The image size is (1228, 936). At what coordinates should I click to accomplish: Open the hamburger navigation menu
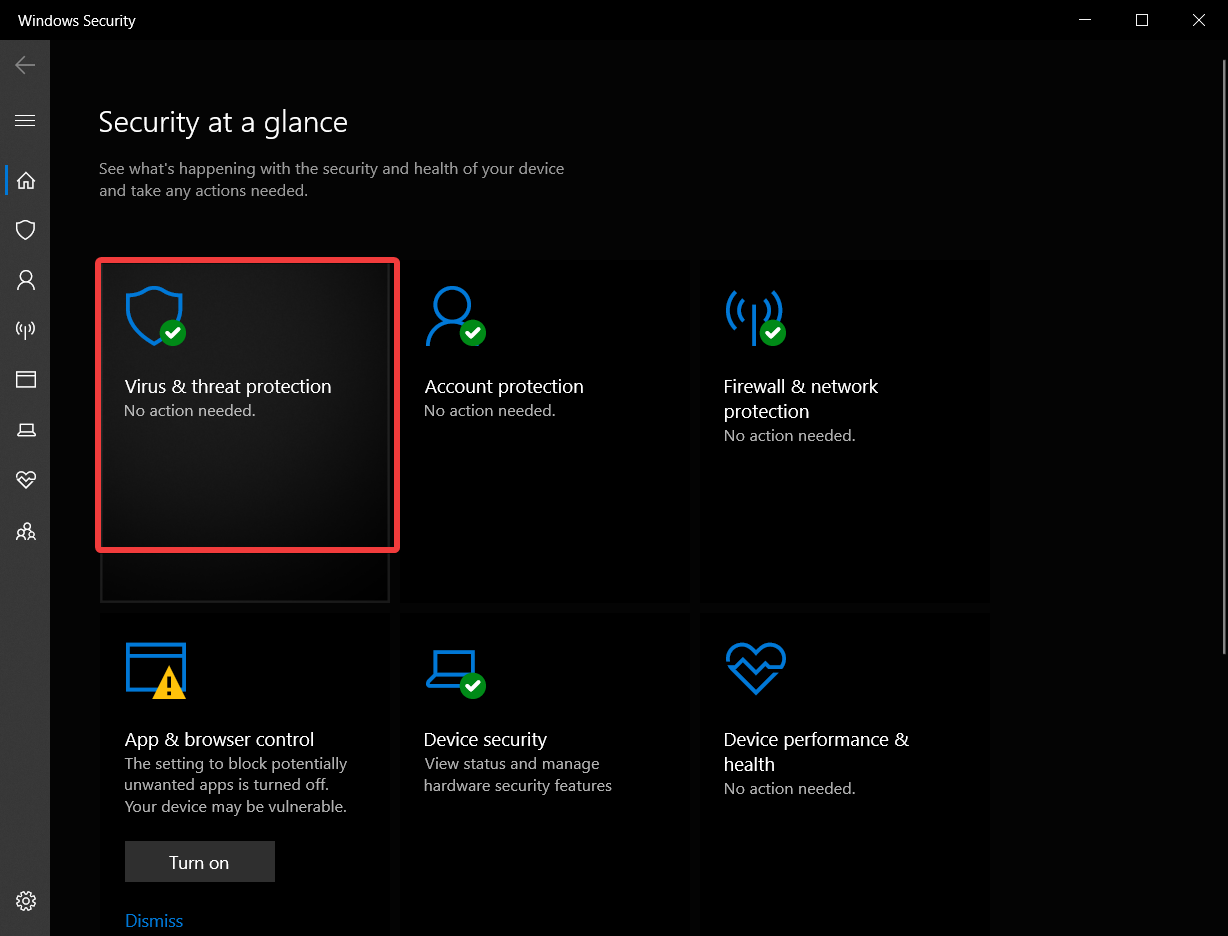coord(25,121)
